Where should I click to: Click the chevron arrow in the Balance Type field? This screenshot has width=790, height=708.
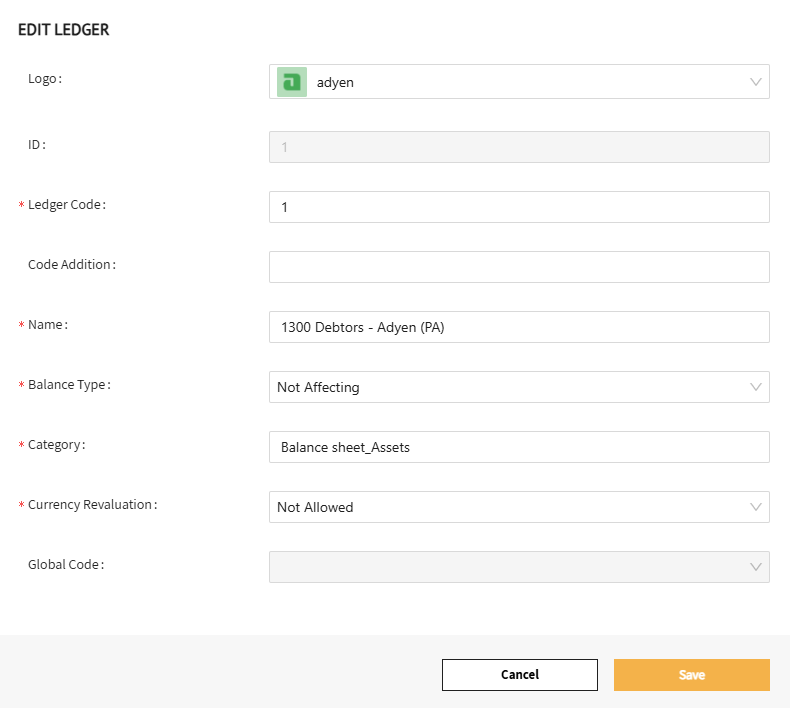pos(756,387)
